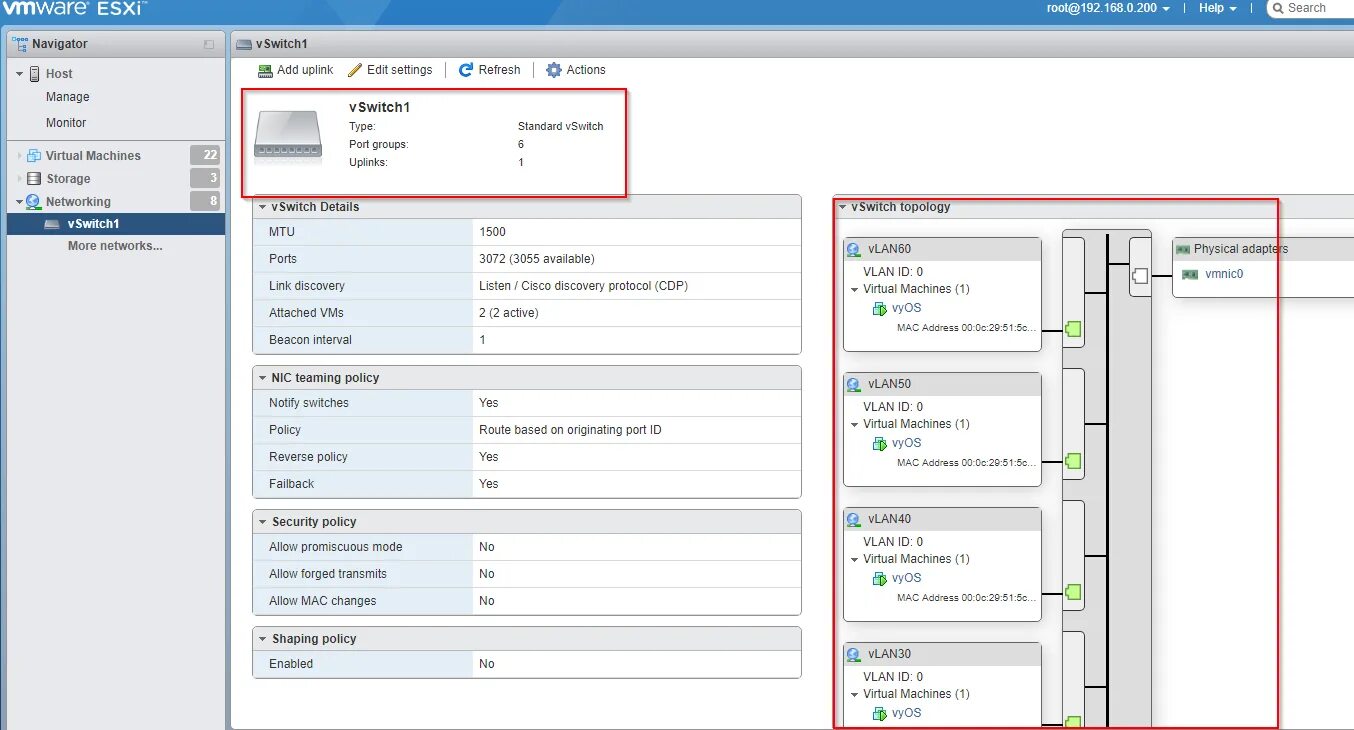Click the green port connector for vLAN40
Viewport: 1354px width, 730px height.
click(1073, 592)
